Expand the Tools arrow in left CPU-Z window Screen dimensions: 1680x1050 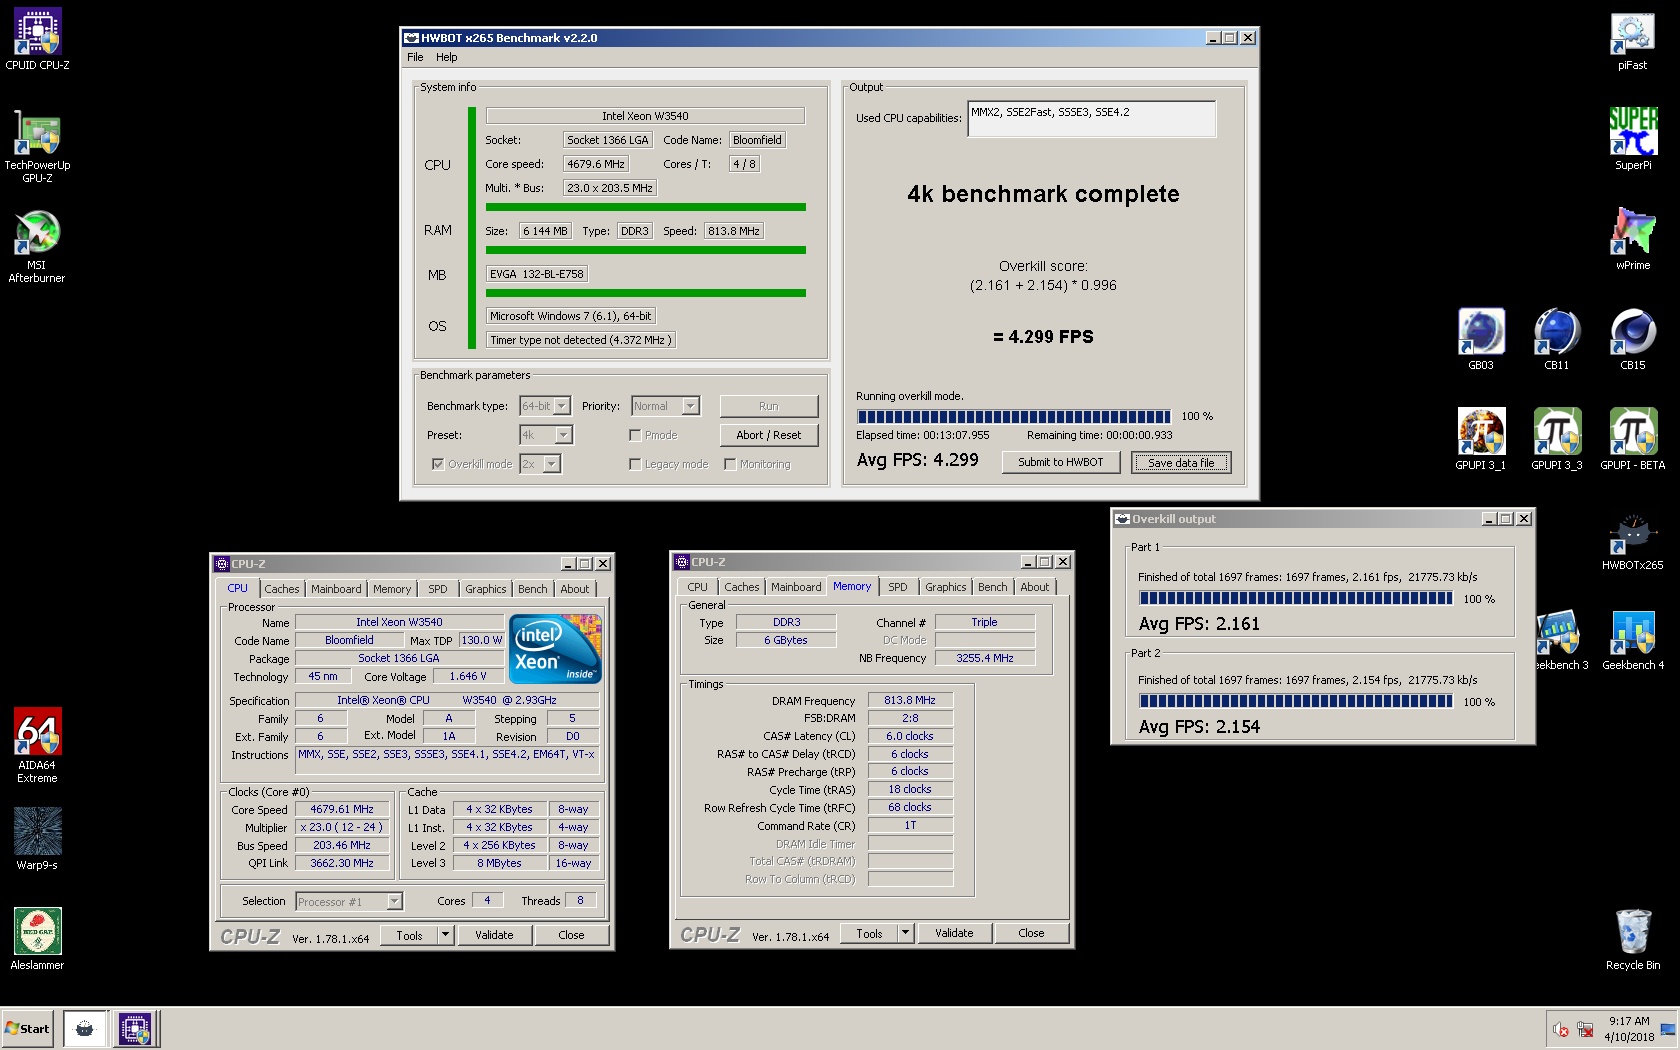click(446, 935)
